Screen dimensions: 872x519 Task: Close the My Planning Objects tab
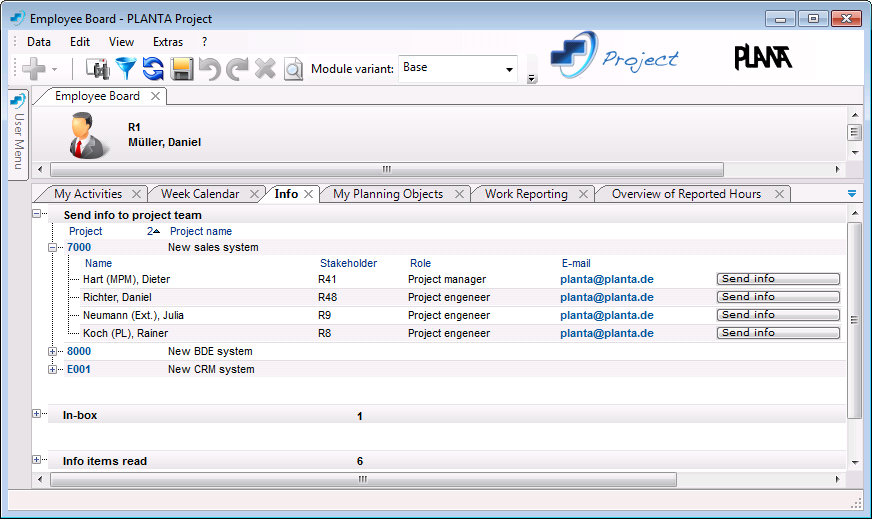coord(459,194)
